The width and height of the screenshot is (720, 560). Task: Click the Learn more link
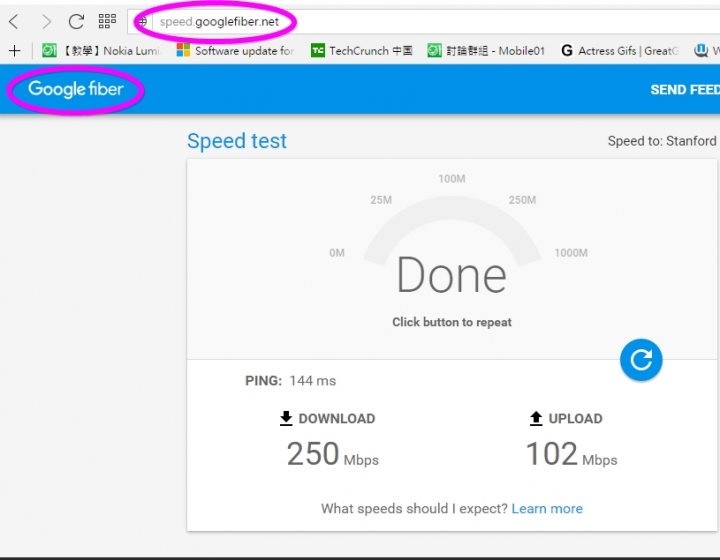tap(547, 509)
